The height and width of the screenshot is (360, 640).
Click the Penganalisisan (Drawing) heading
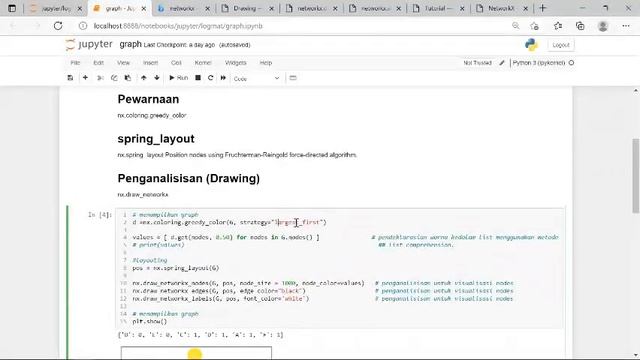click(x=189, y=178)
